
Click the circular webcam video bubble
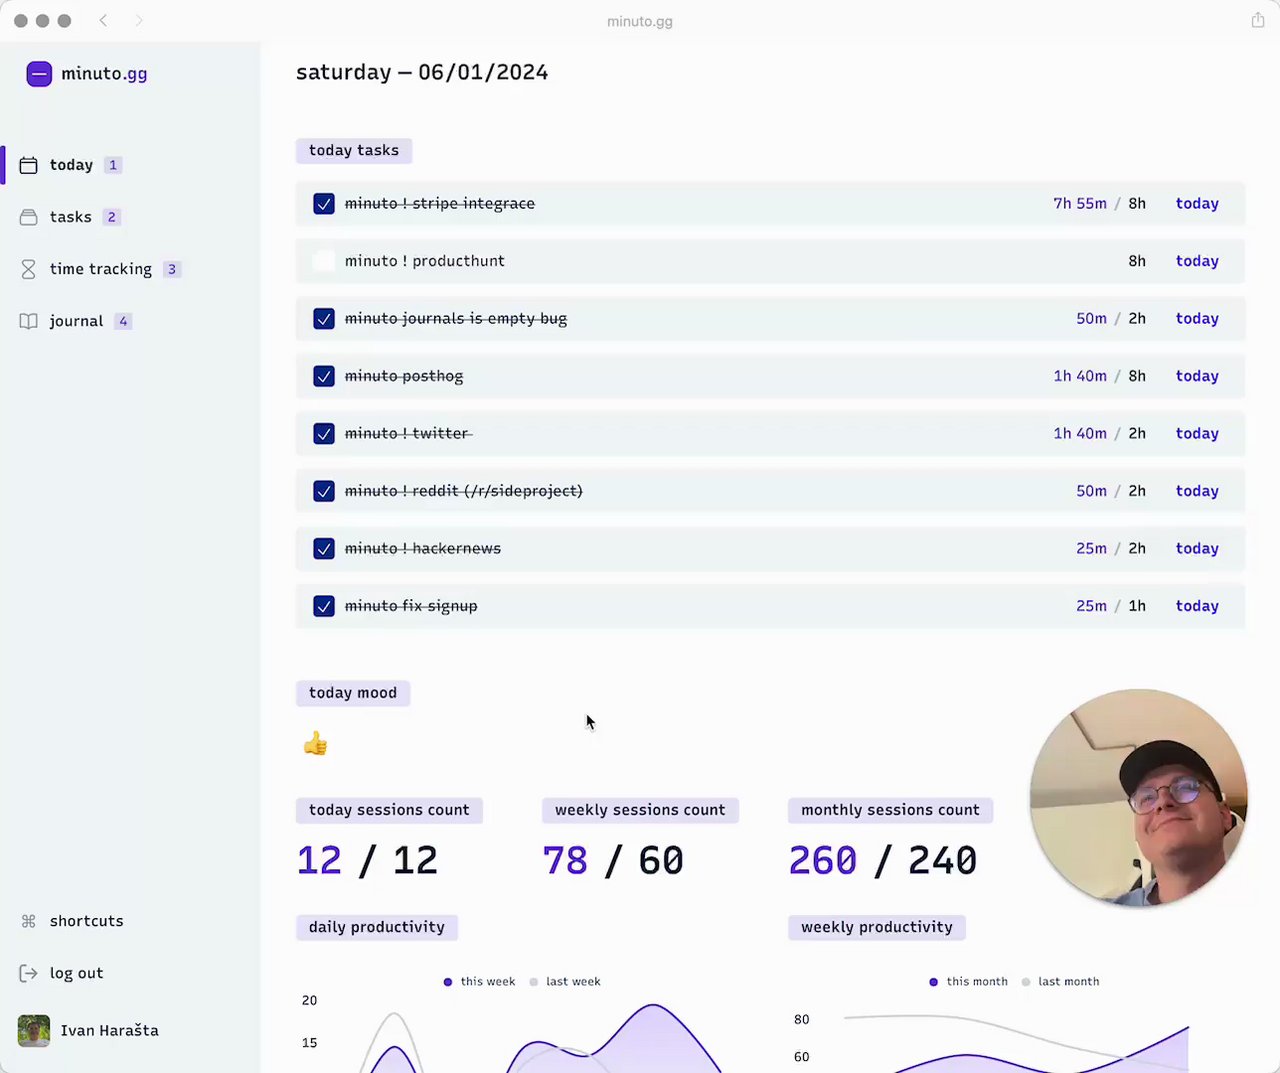[x=1139, y=798]
